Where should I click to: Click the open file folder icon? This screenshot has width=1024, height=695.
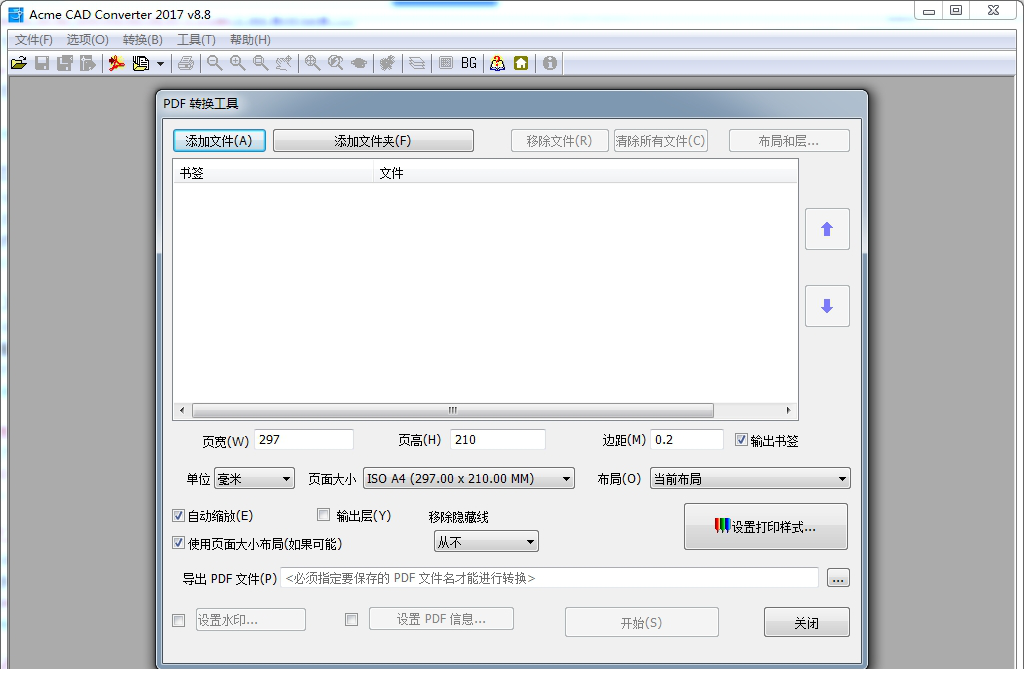pyautogui.click(x=19, y=63)
